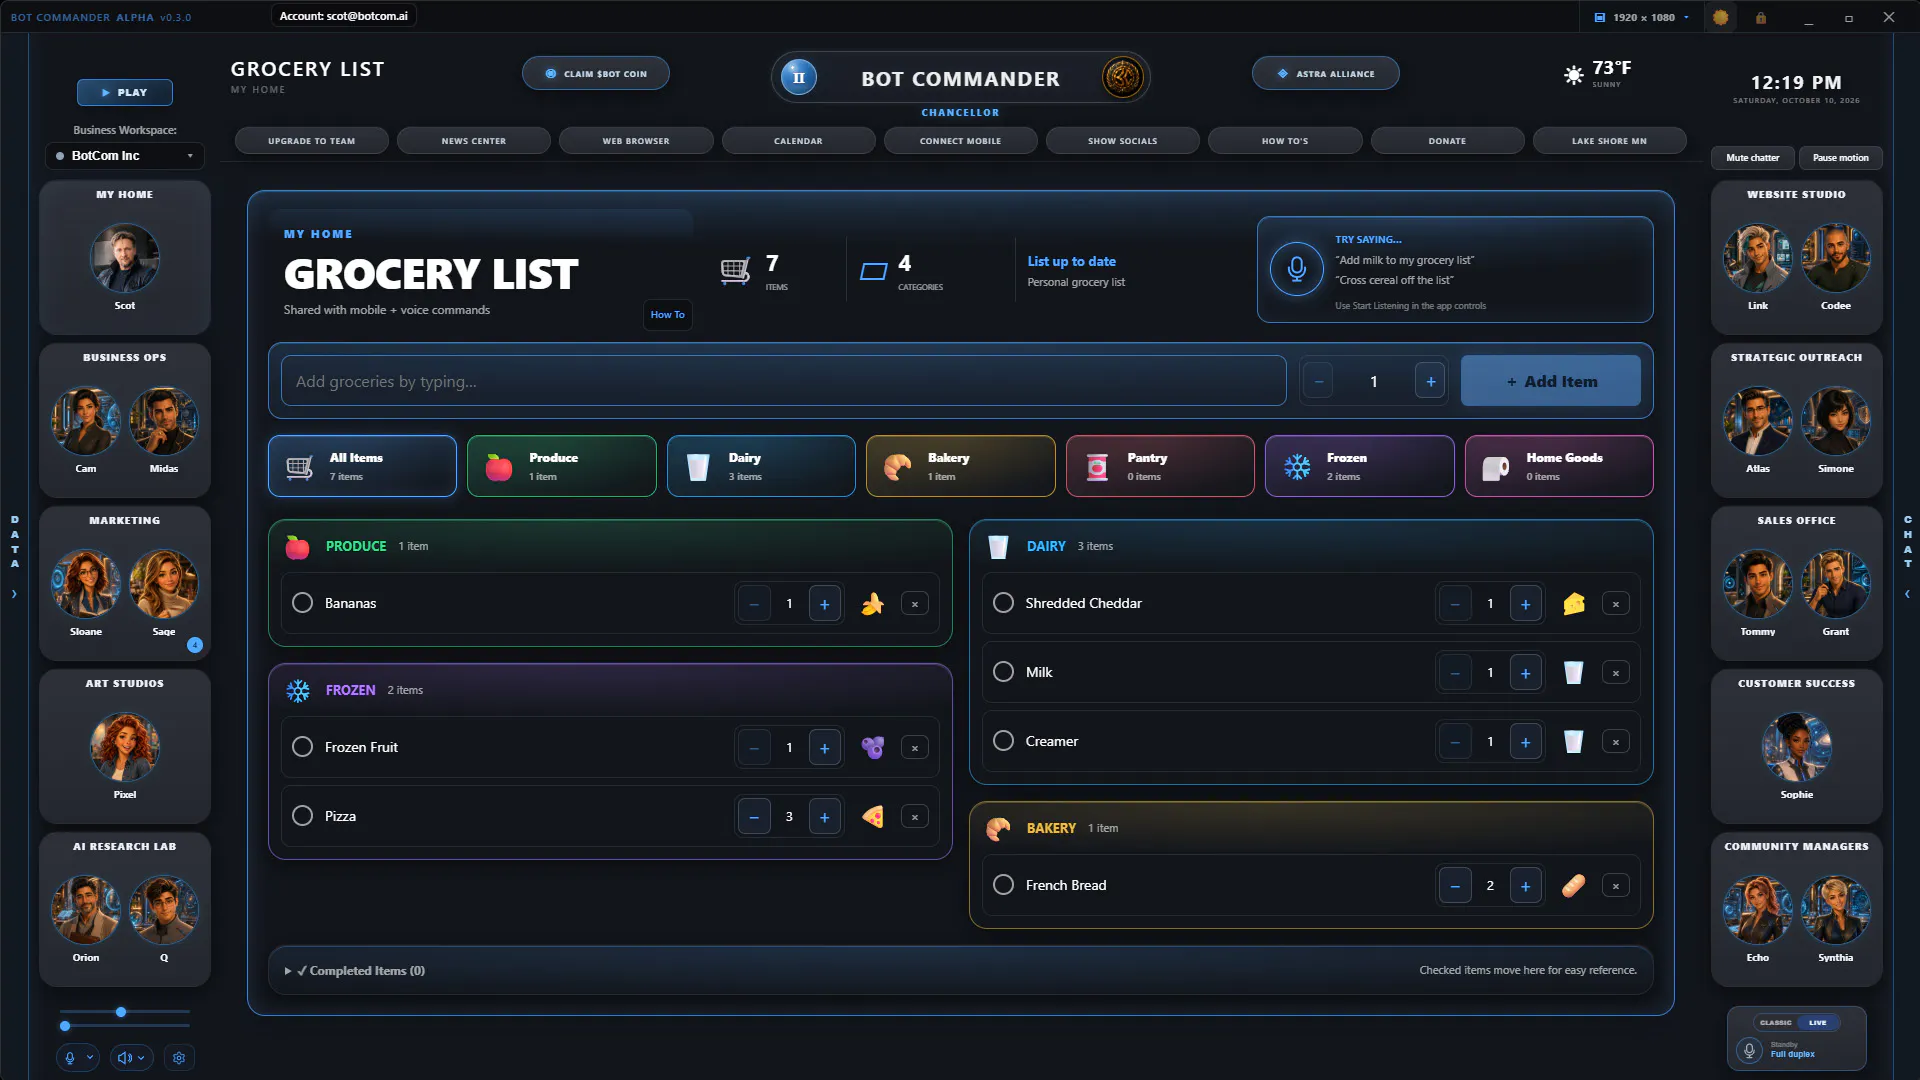The height and width of the screenshot is (1080, 1920).
Task: Check off Frozen Fruit
Action: click(x=302, y=747)
